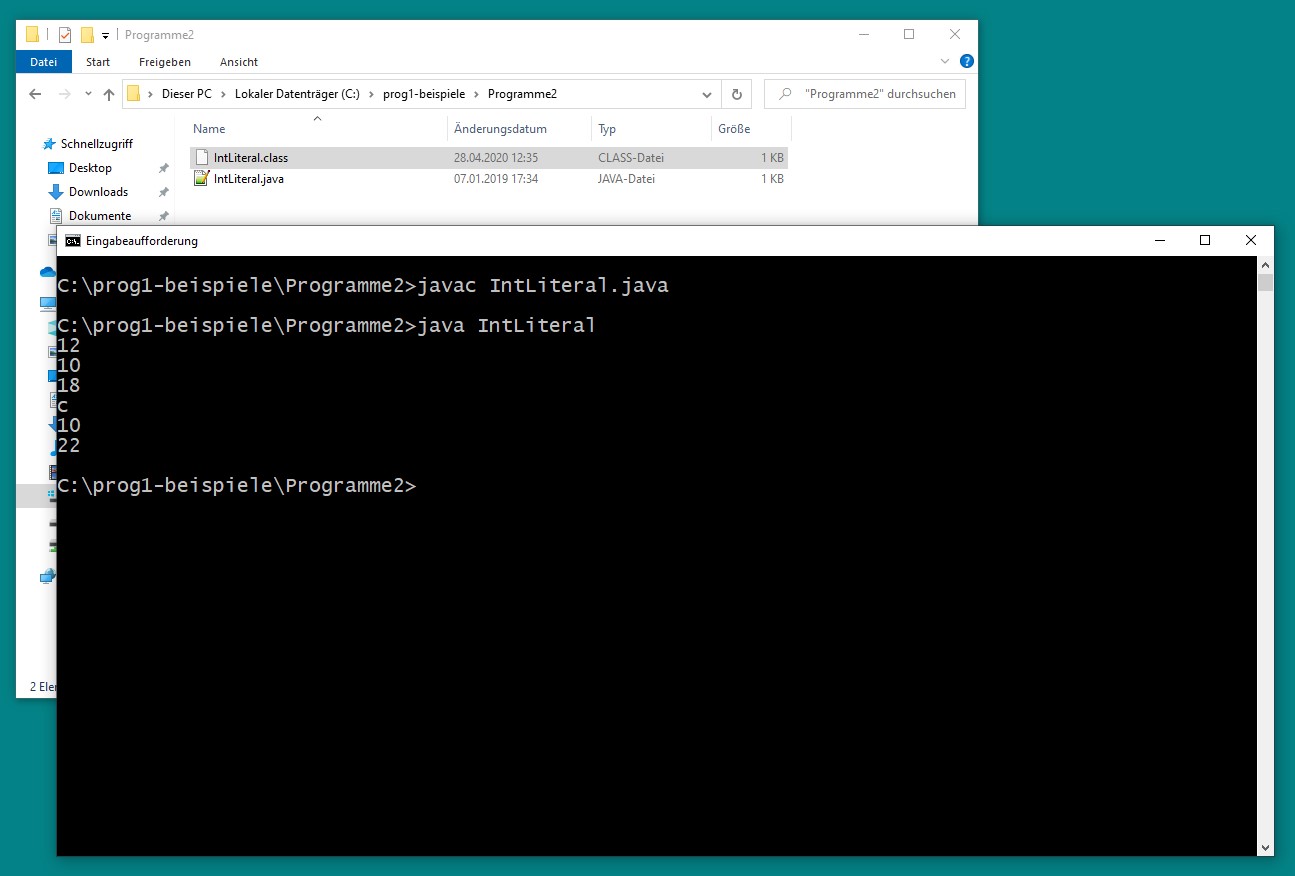Click the back navigation arrow in Explorer
The width and height of the screenshot is (1295, 876).
pos(35,94)
